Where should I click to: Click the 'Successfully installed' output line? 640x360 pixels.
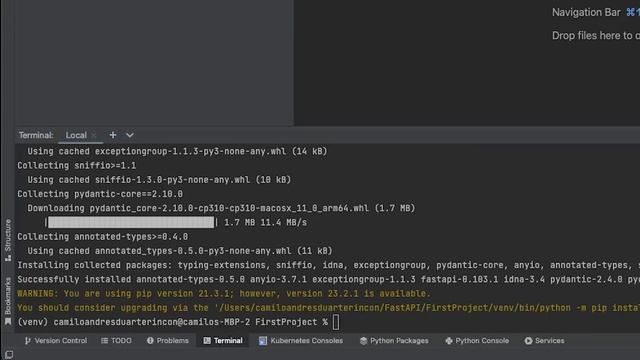click(x=329, y=279)
